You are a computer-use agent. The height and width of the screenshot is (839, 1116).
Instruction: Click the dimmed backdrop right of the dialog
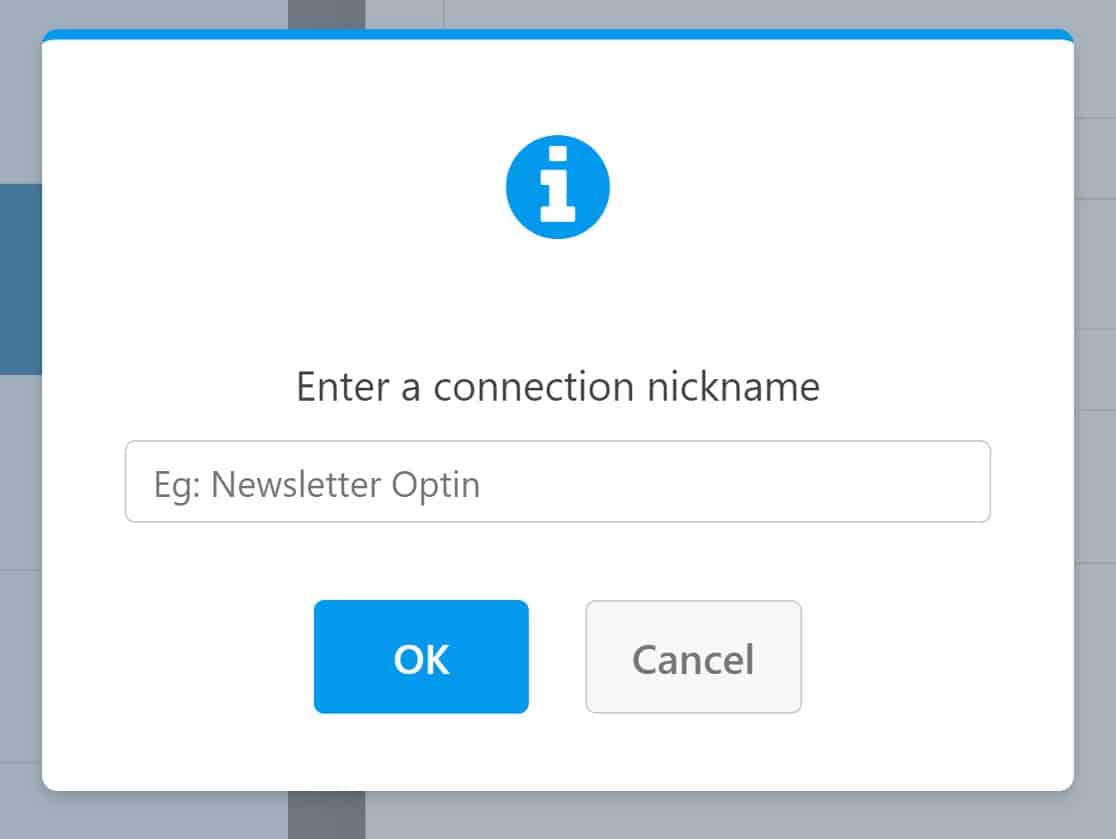pos(1095,427)
